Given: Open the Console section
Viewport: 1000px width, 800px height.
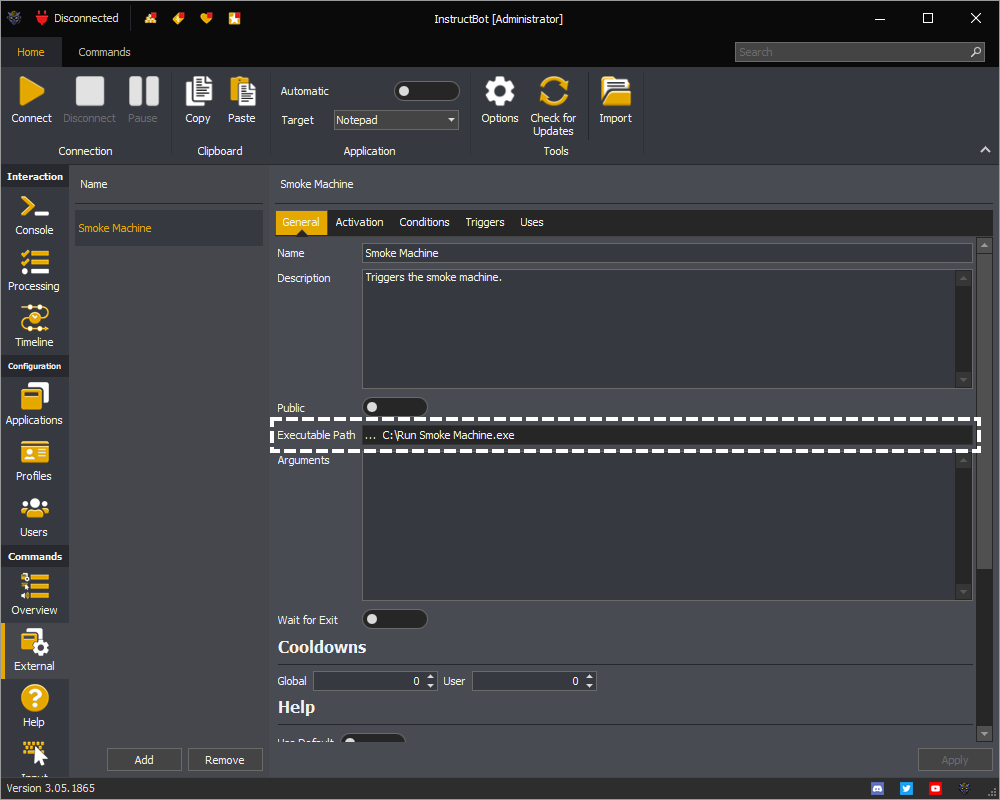Looking at the screenshot, I should 34,215.
